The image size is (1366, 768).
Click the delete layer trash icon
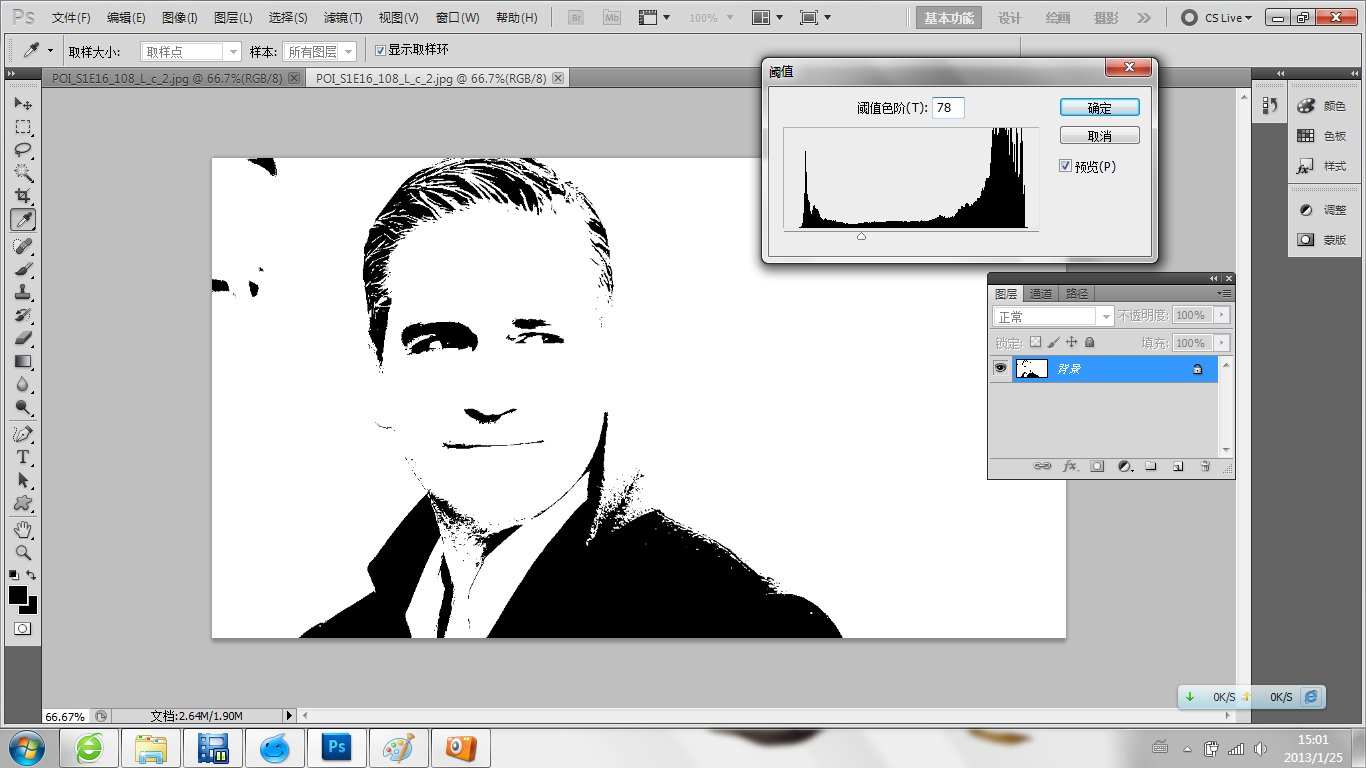(x=1205, y=466)
